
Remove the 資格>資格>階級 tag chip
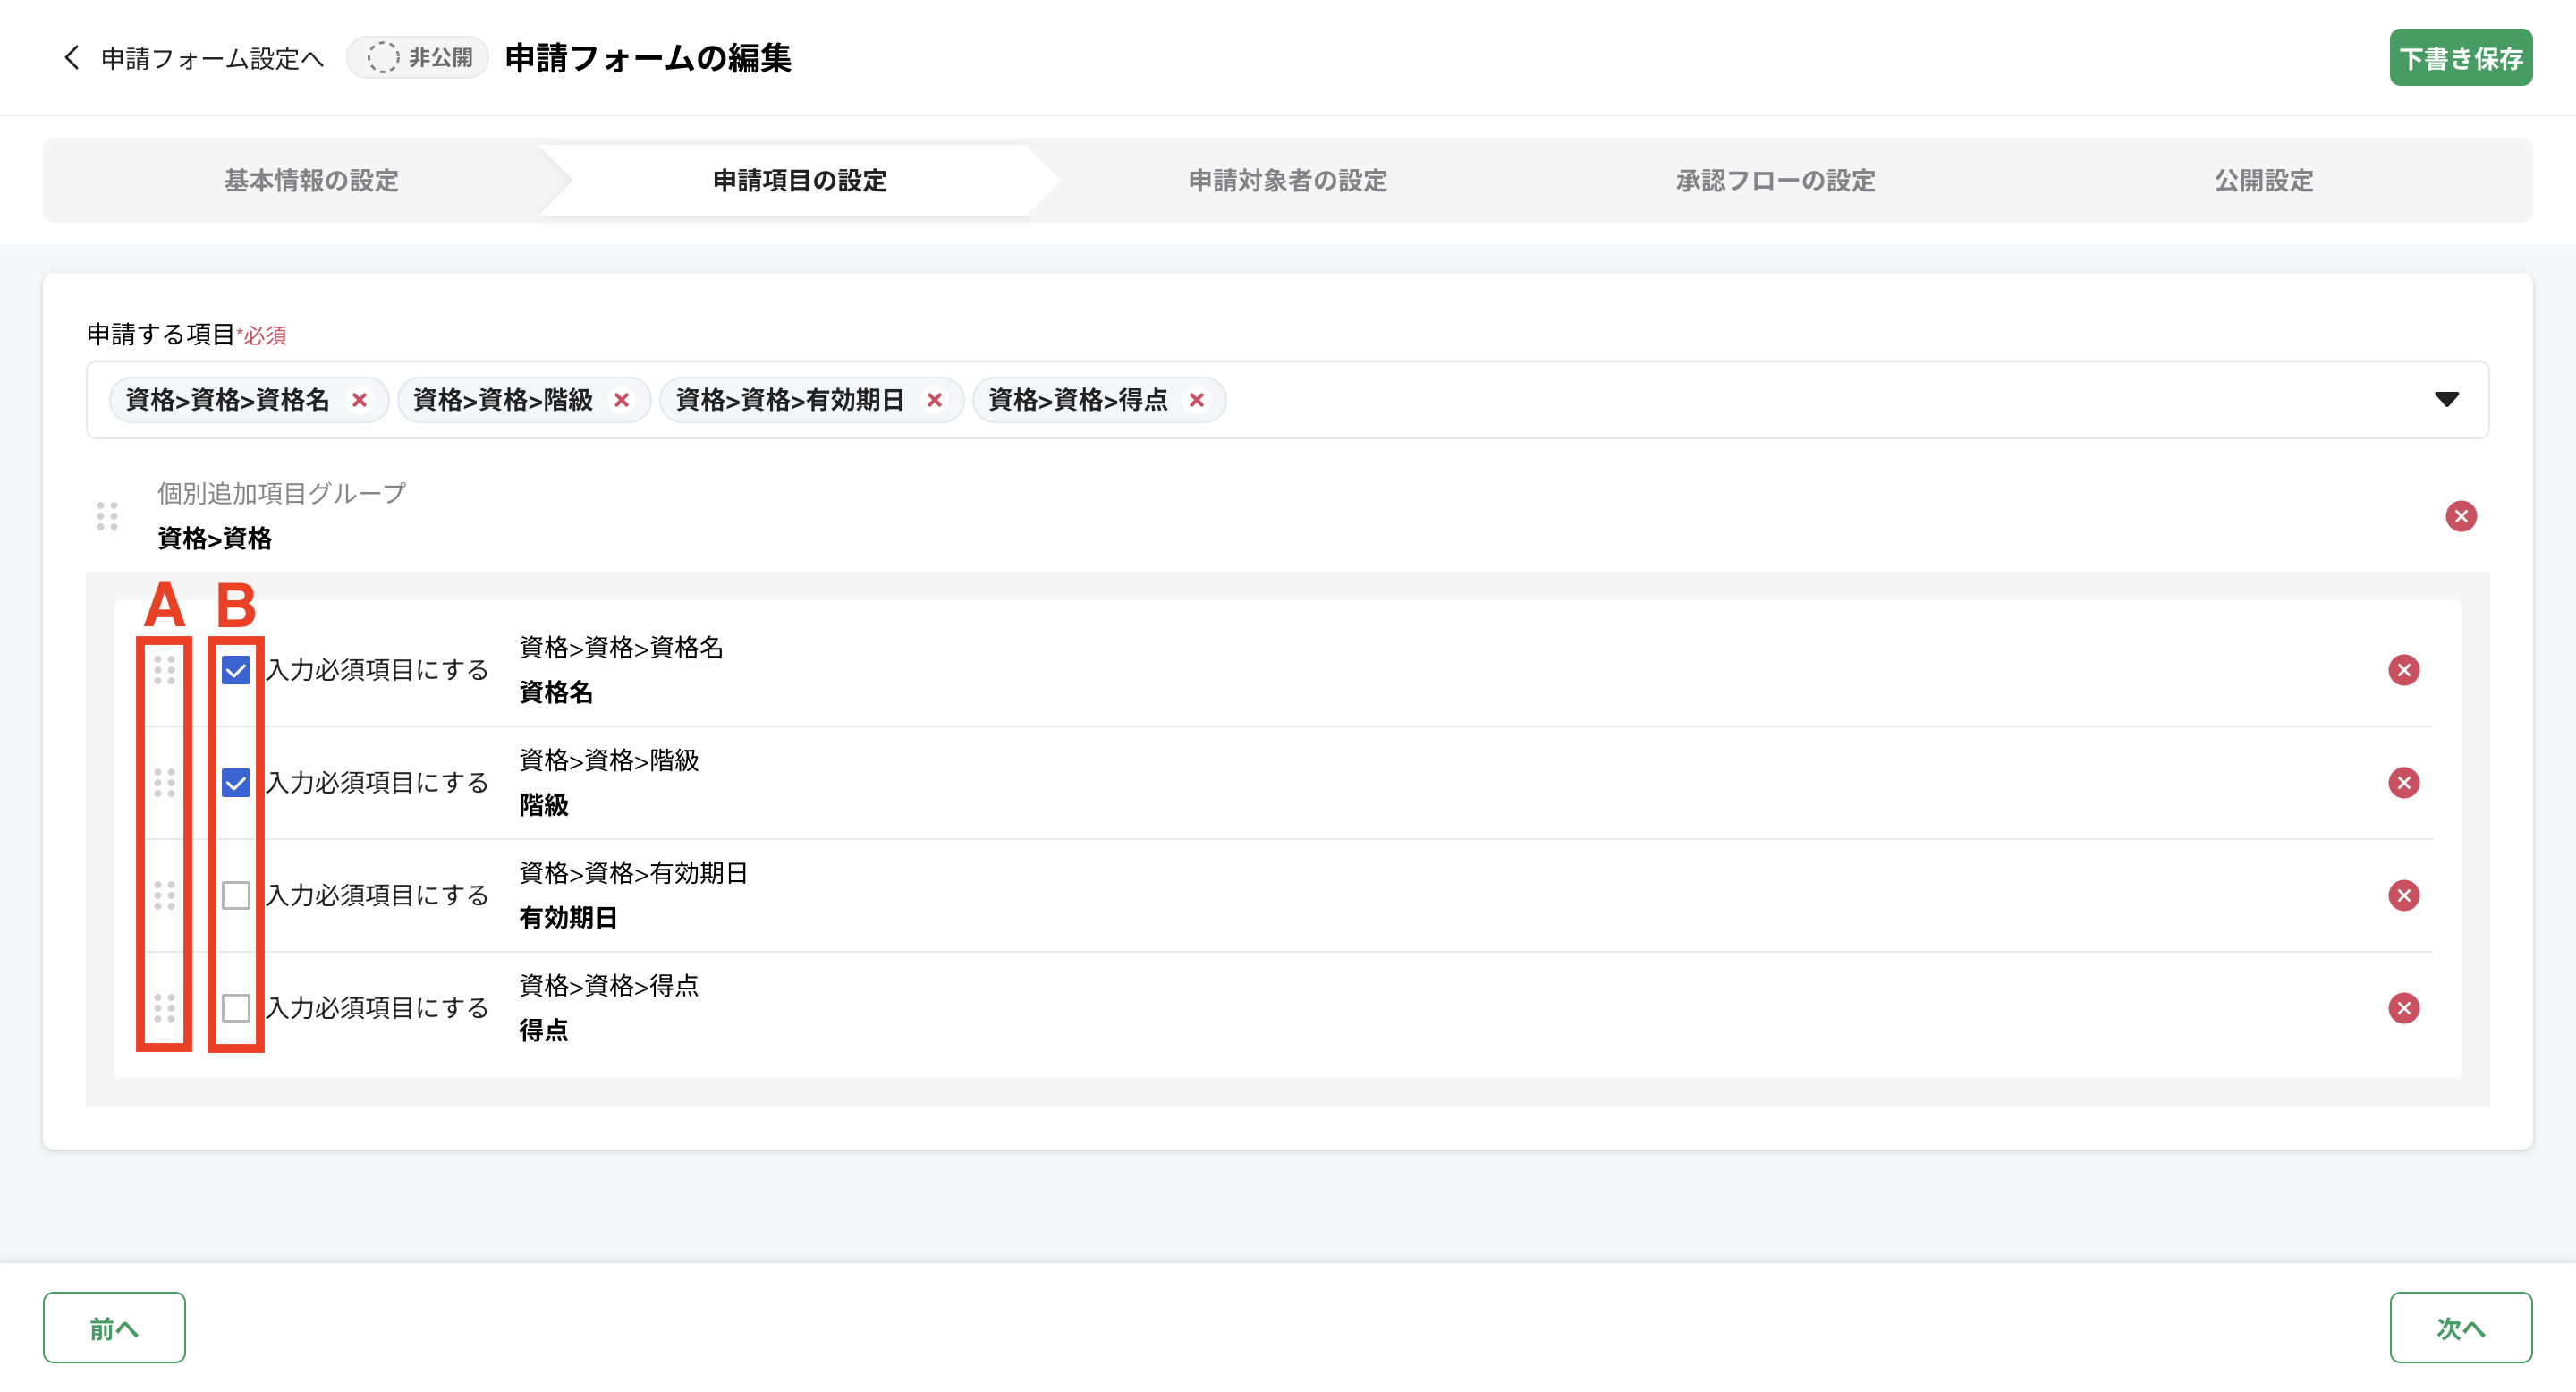pyautogui.click(x=621, y=400)
